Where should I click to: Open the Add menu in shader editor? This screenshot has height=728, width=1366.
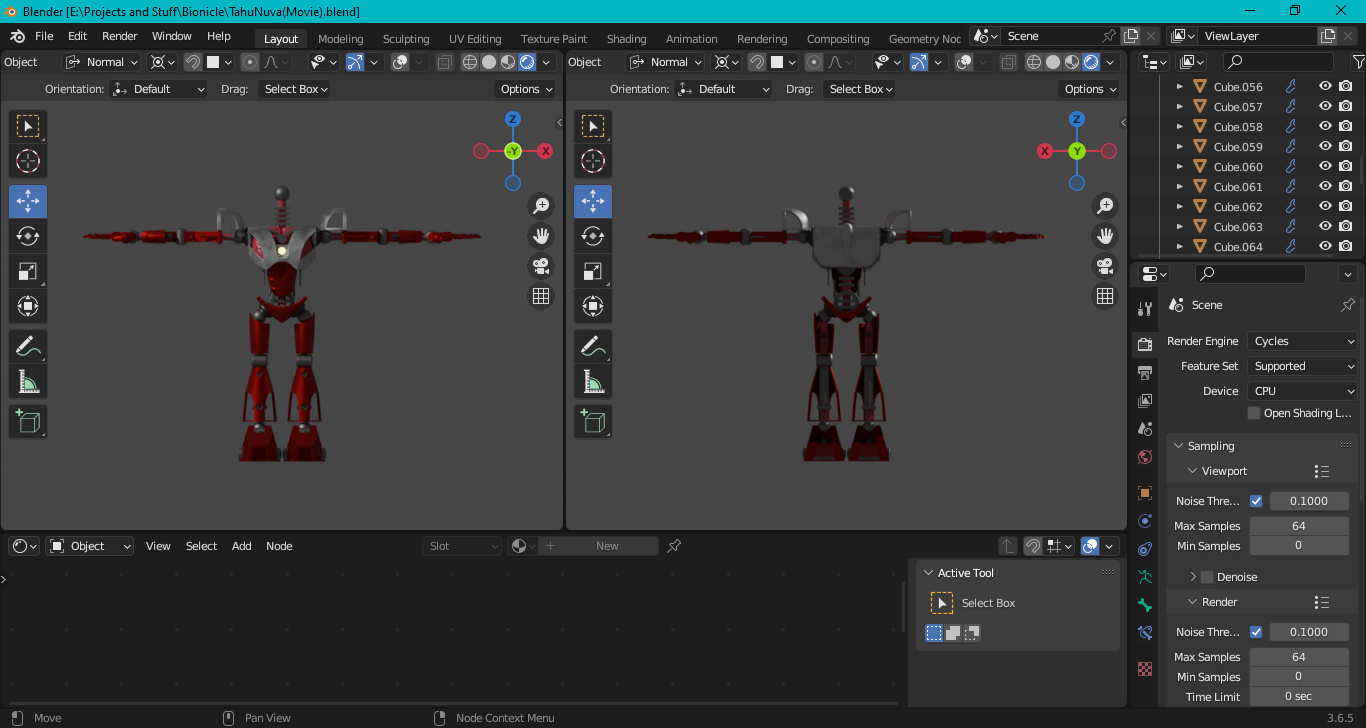(242, 546)
